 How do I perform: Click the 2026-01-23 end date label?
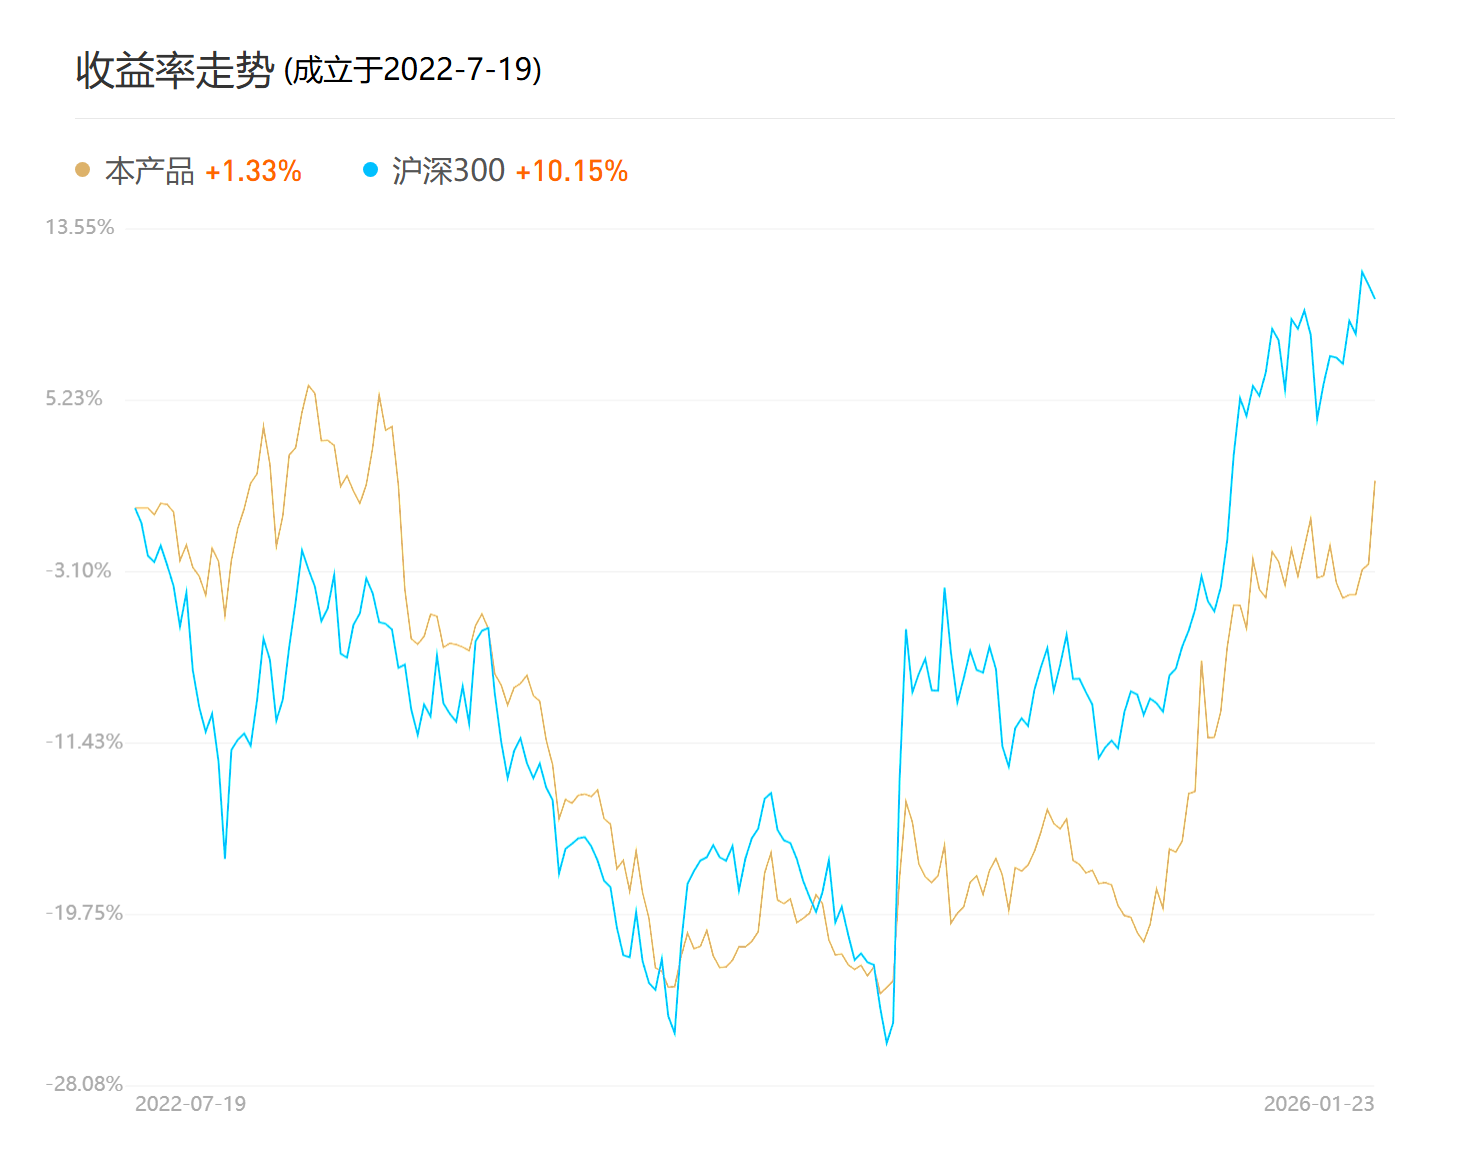1318,1104
